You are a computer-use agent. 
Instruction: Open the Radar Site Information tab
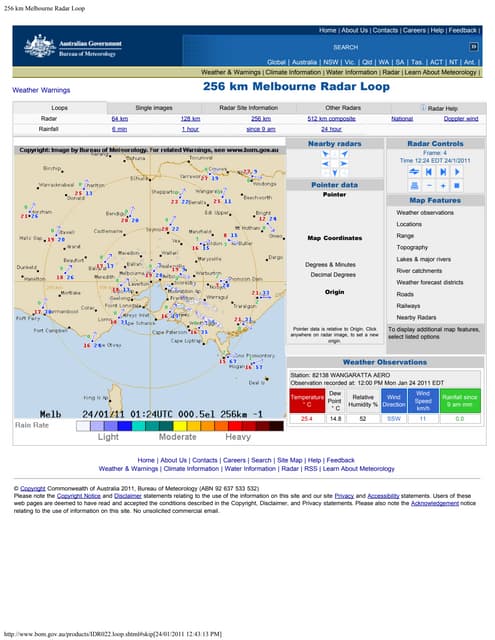[x=249, y=108]
